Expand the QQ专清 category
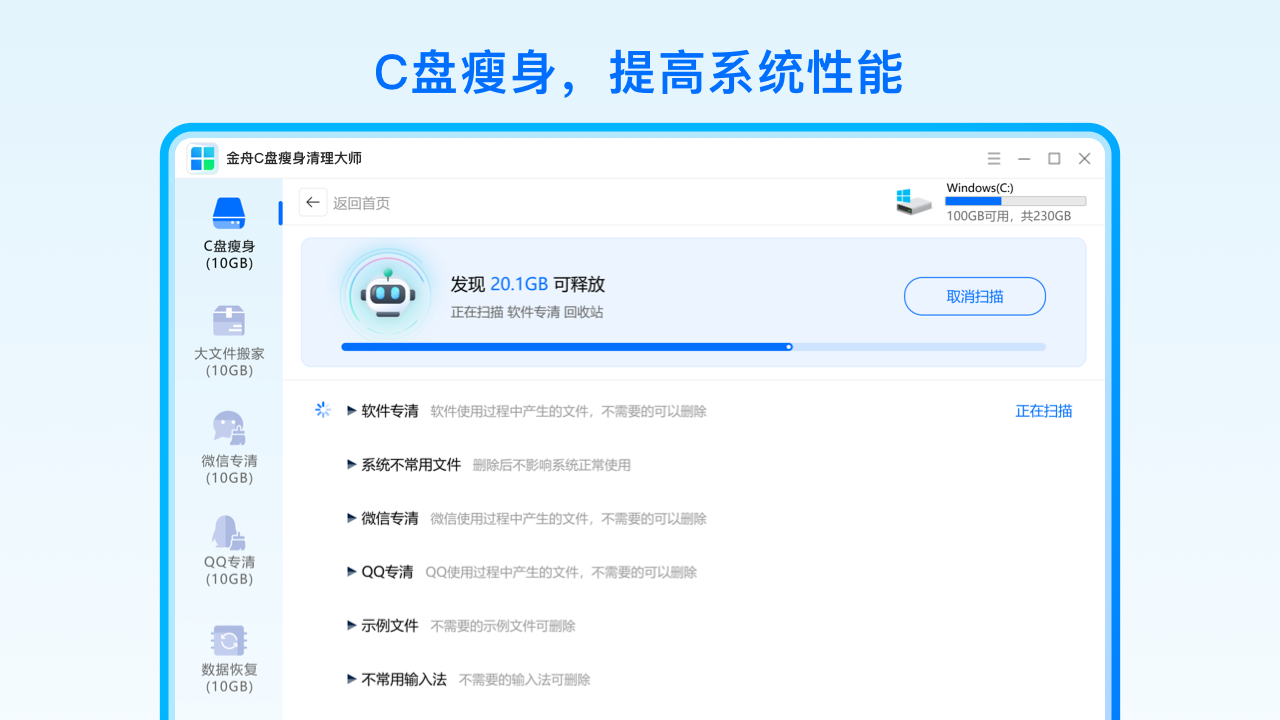This screenshot has height=720, width=1280. (x=379, y=572)
